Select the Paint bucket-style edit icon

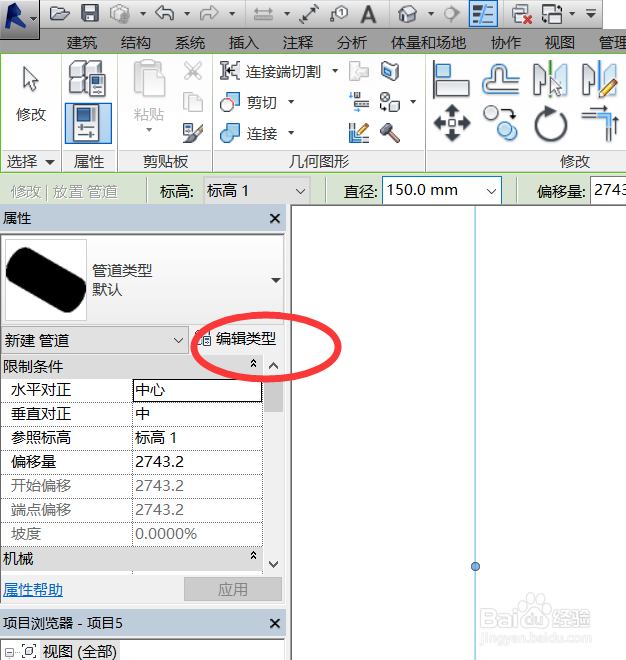click(x=359, y=133)
